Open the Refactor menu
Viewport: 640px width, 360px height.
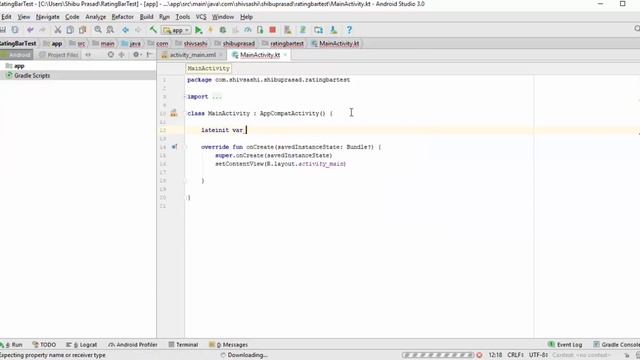click(122, 17)
